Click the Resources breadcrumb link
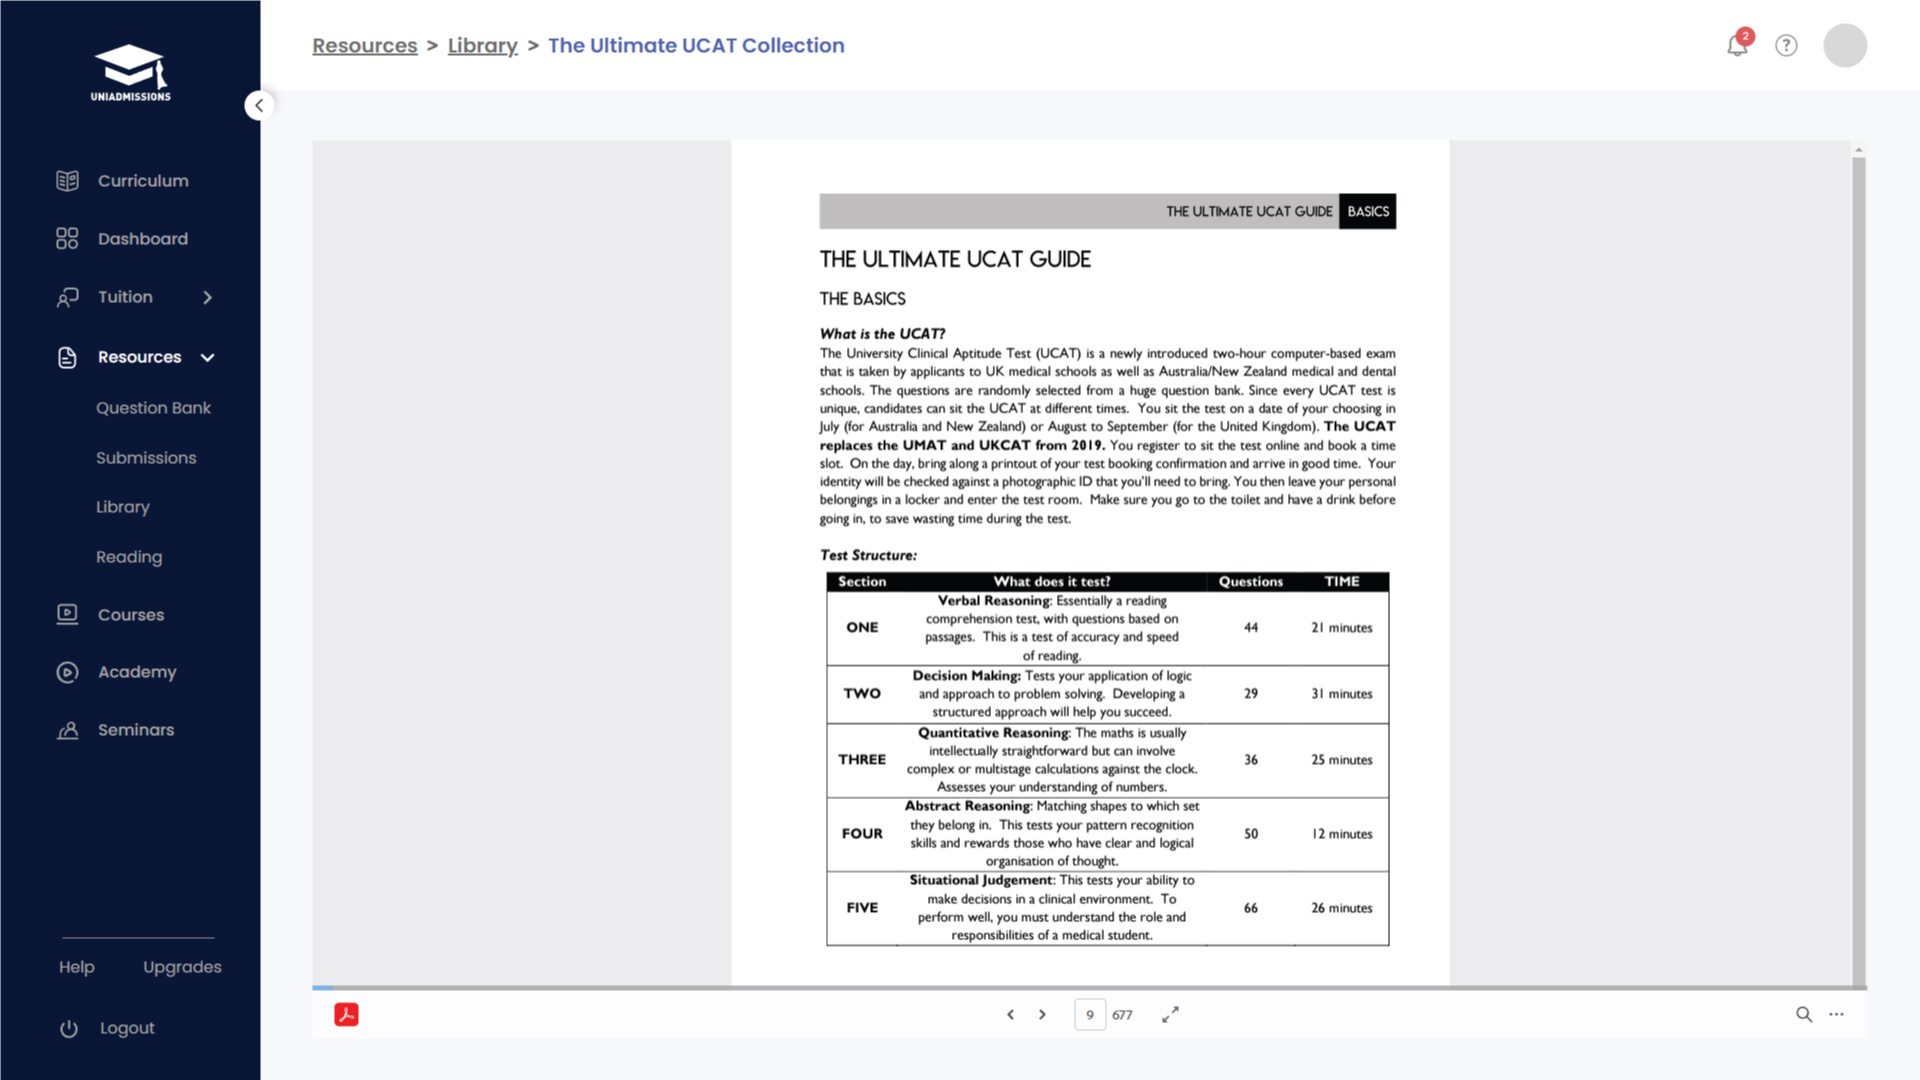The image size is (1920, 1080). 365,45
